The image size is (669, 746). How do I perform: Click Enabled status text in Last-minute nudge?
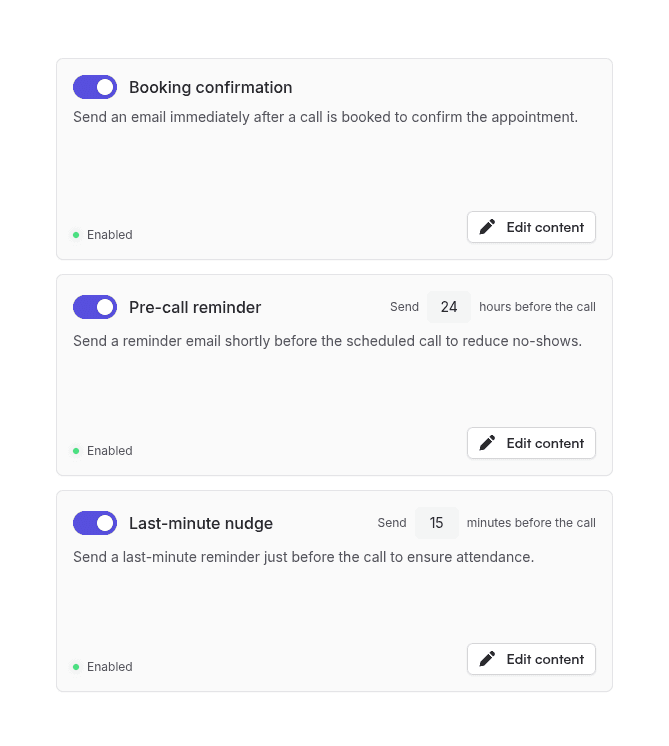point(109,667)
